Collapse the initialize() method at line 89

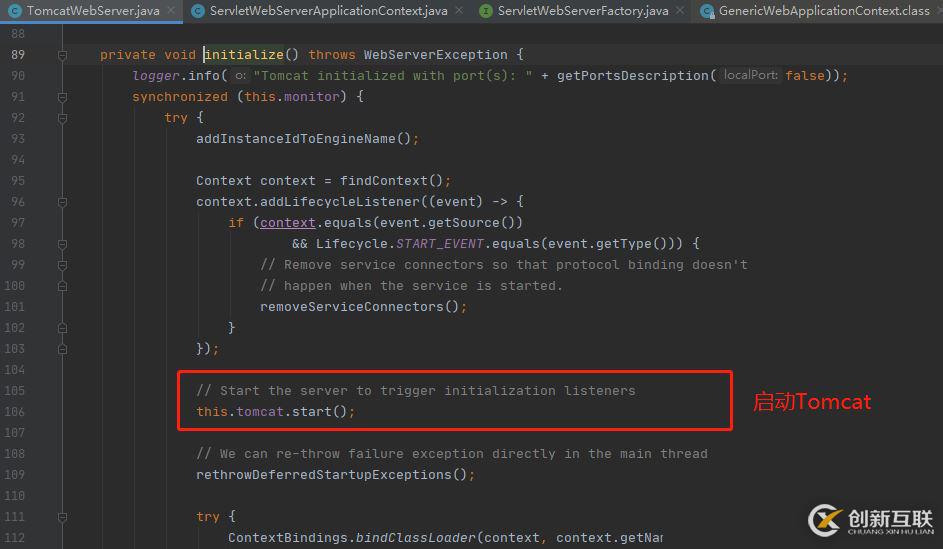tap(62, 55)
